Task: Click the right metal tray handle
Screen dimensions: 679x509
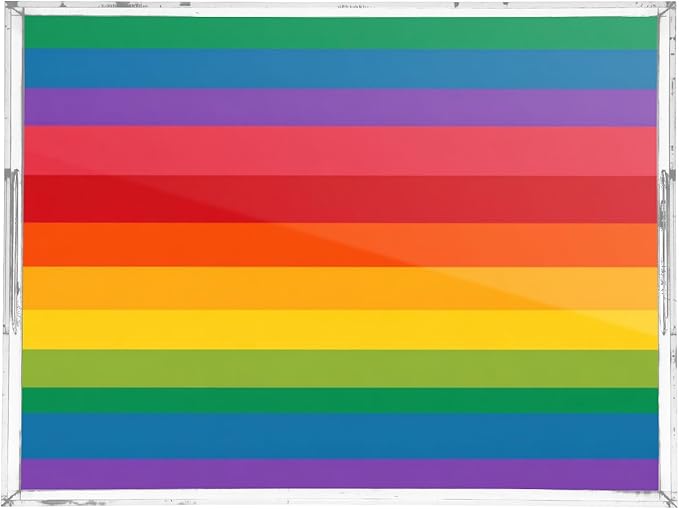Action: (x=666, y=252)
